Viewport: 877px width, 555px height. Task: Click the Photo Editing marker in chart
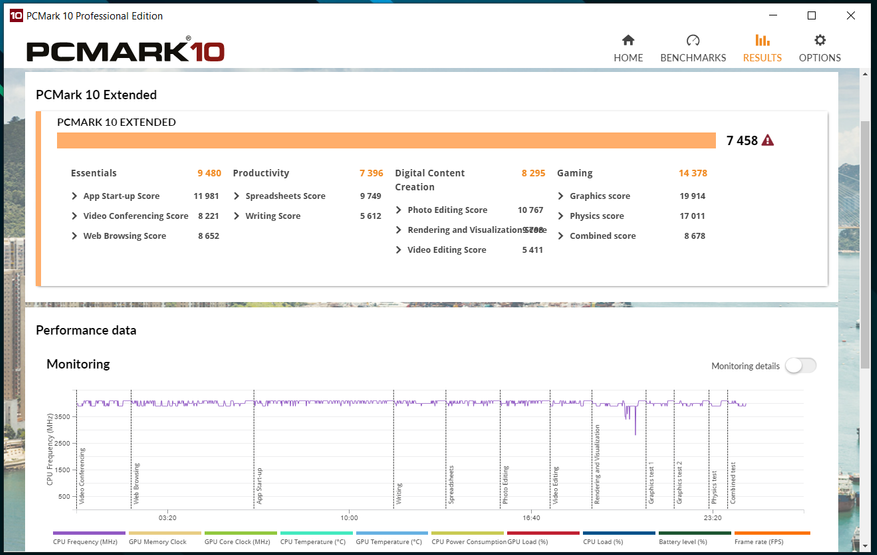(x=505, y=485)
